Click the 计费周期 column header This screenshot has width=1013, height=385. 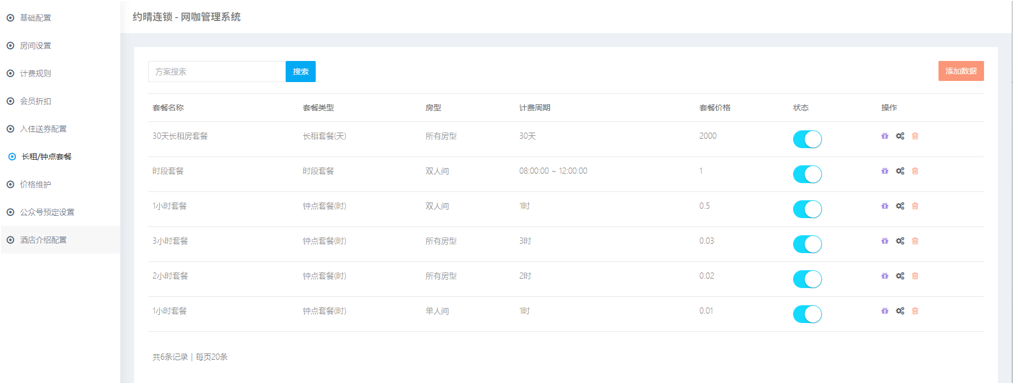(x=535, y=107)
